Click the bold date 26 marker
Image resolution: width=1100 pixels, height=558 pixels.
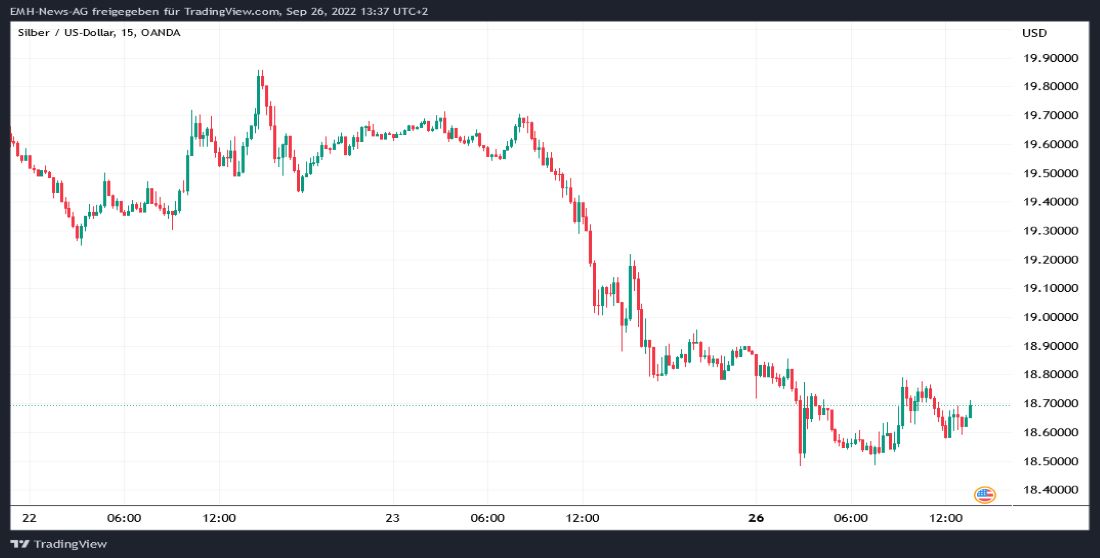(756, 518)
